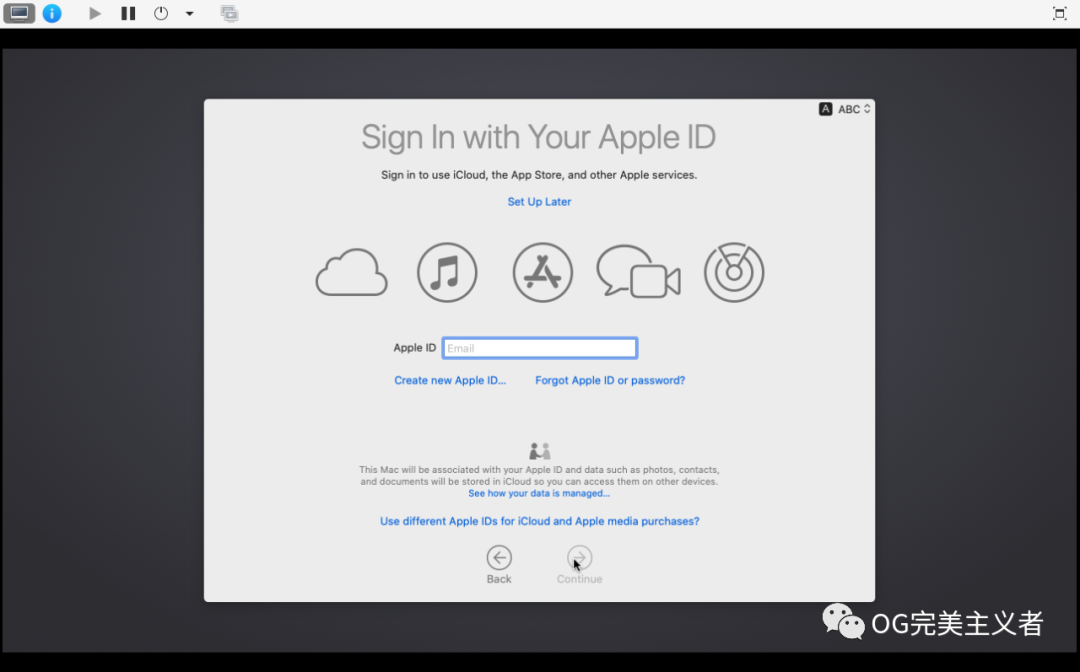Click the App Store icon

[x=543, y=273]
